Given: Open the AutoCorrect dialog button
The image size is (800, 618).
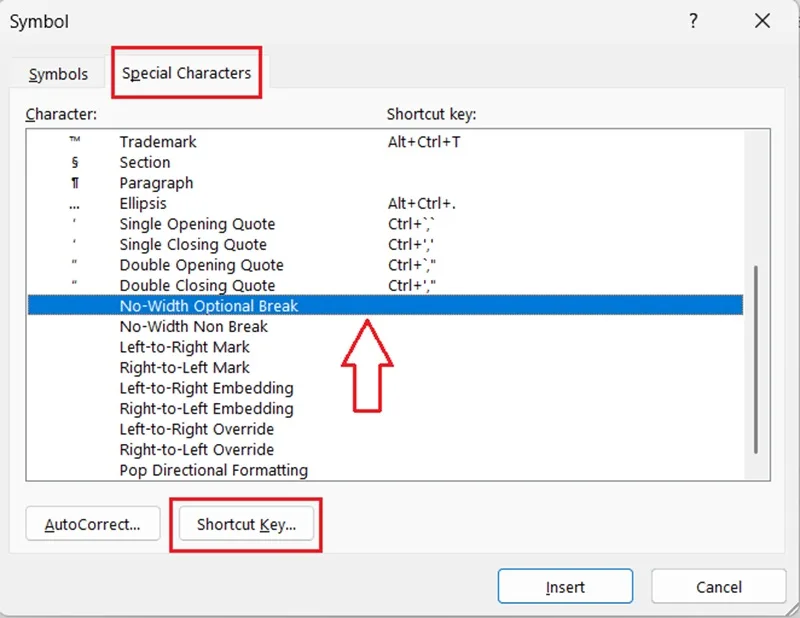Looking at the screenshot, I should click(93, 524).
